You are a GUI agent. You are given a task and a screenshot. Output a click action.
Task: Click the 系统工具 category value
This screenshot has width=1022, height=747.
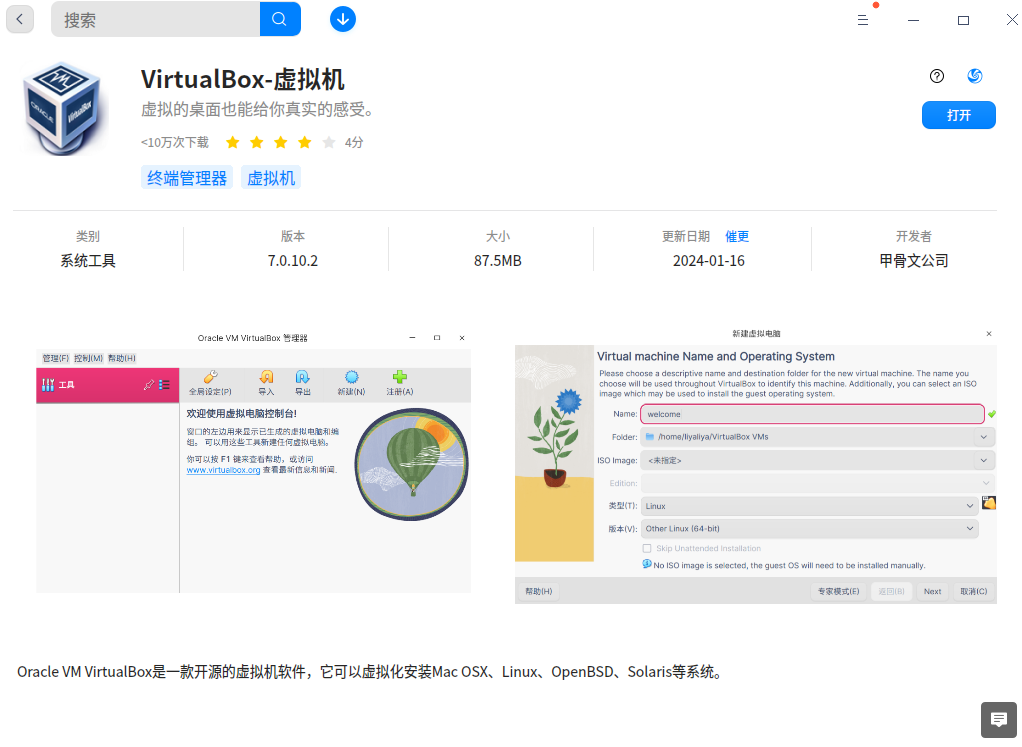point(88,261)
